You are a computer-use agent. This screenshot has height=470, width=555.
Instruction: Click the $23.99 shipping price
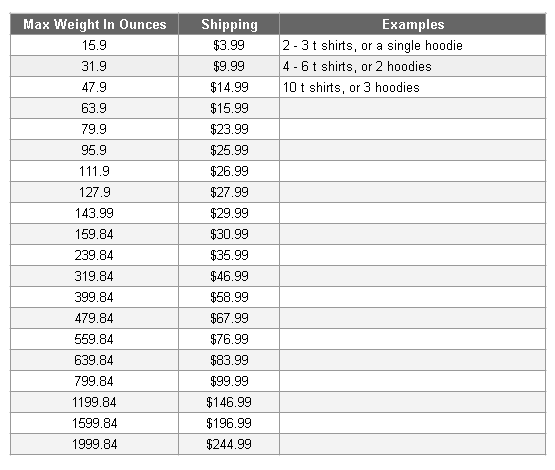click(x=229, y=129)
